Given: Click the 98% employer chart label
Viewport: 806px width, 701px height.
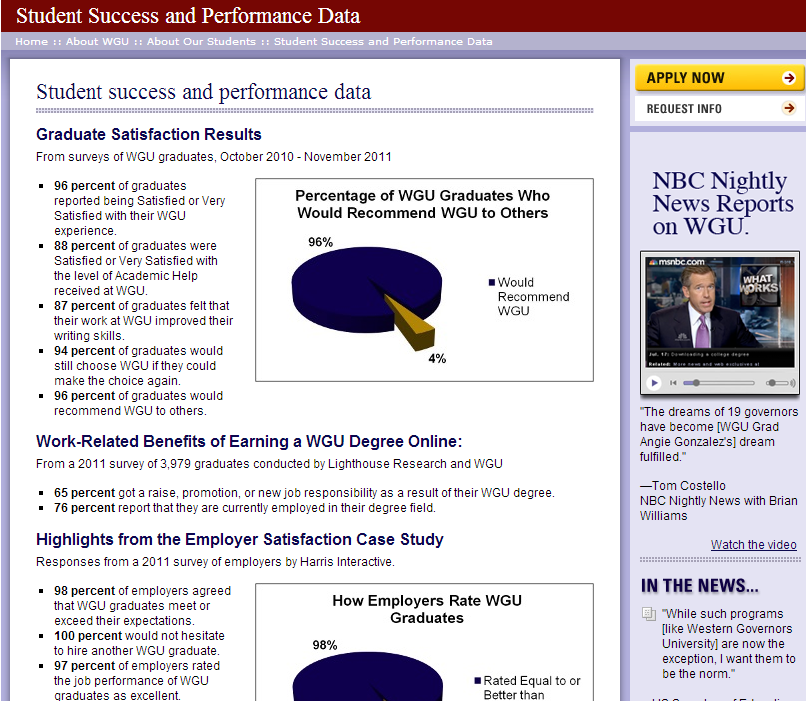Looking at the screenshot, I should pyautogui.click(x=325, y=645).
